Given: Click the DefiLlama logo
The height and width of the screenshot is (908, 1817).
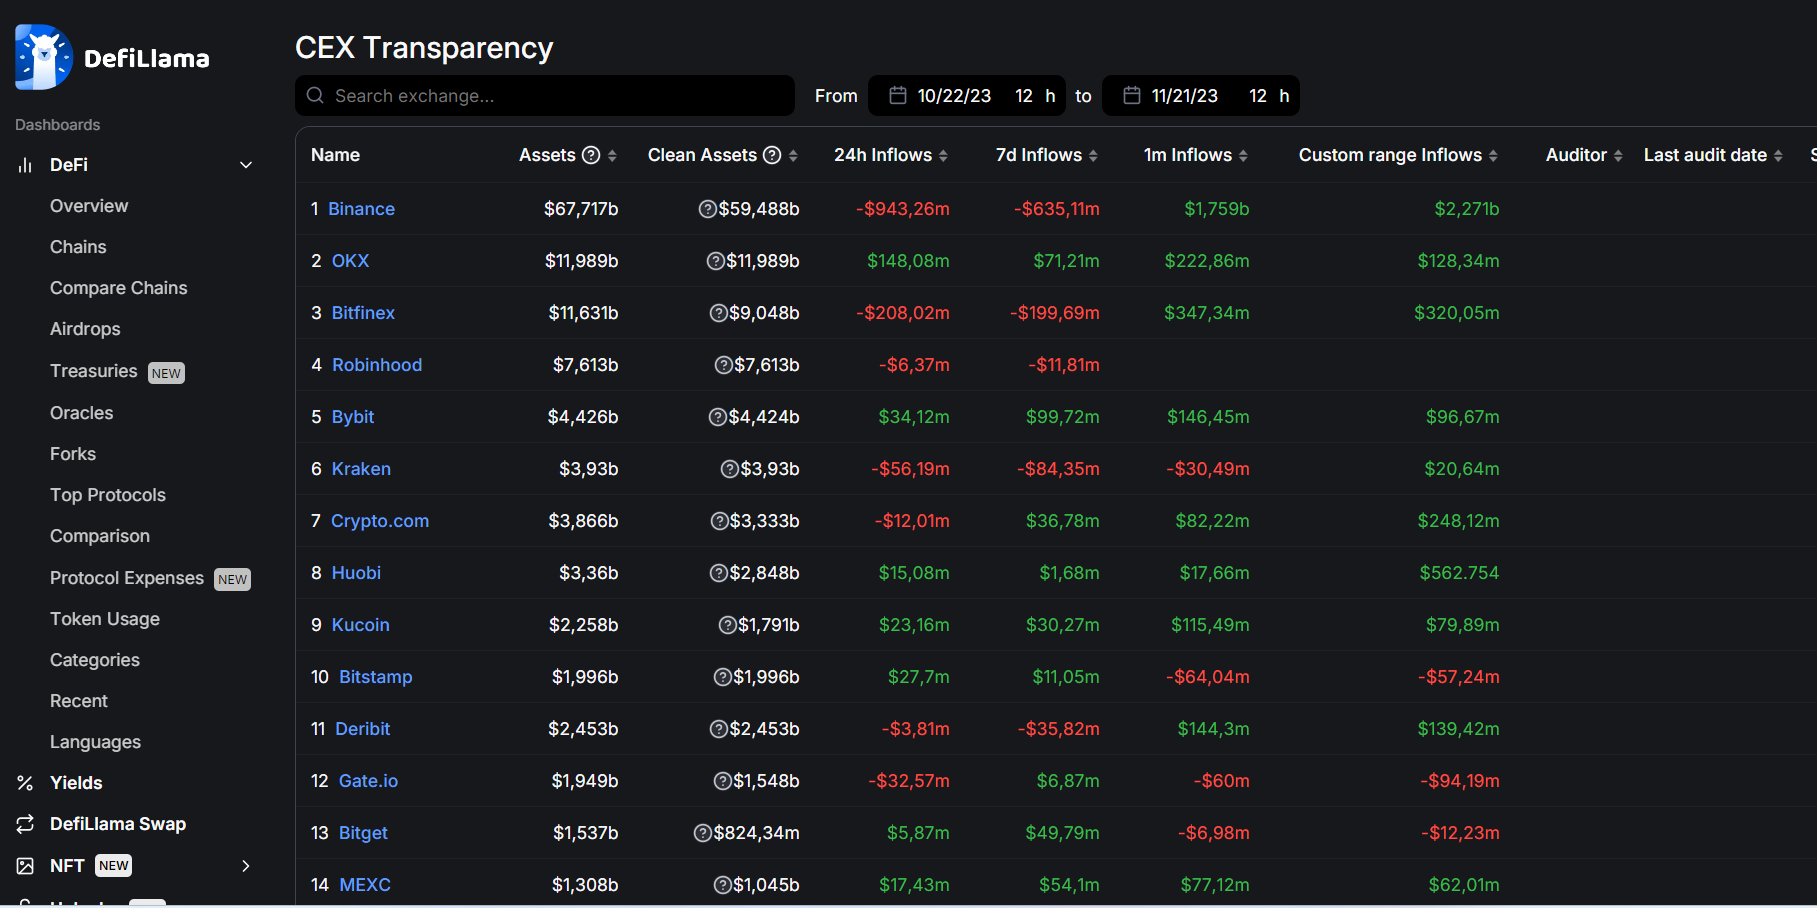Looking at the screenshot, I should (112, 57).
